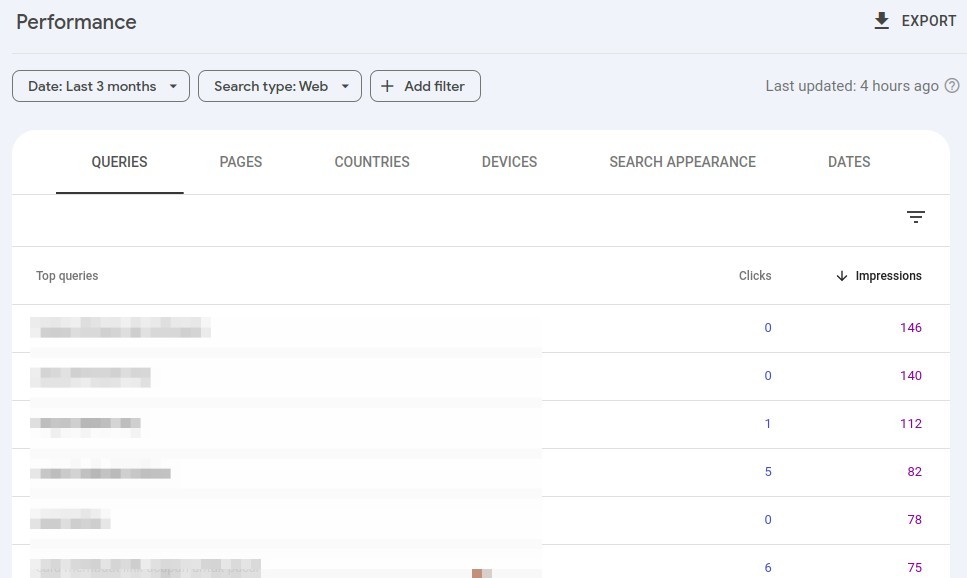Select the Queries tab
Image resolution: width=967 pixels, height=578 pixels.
pos(119,162)
